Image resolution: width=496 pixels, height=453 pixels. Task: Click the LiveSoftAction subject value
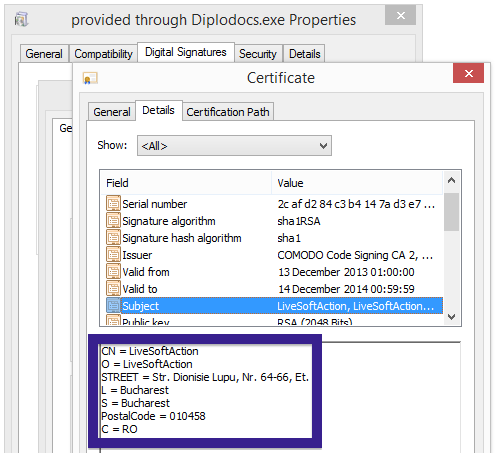356,306
